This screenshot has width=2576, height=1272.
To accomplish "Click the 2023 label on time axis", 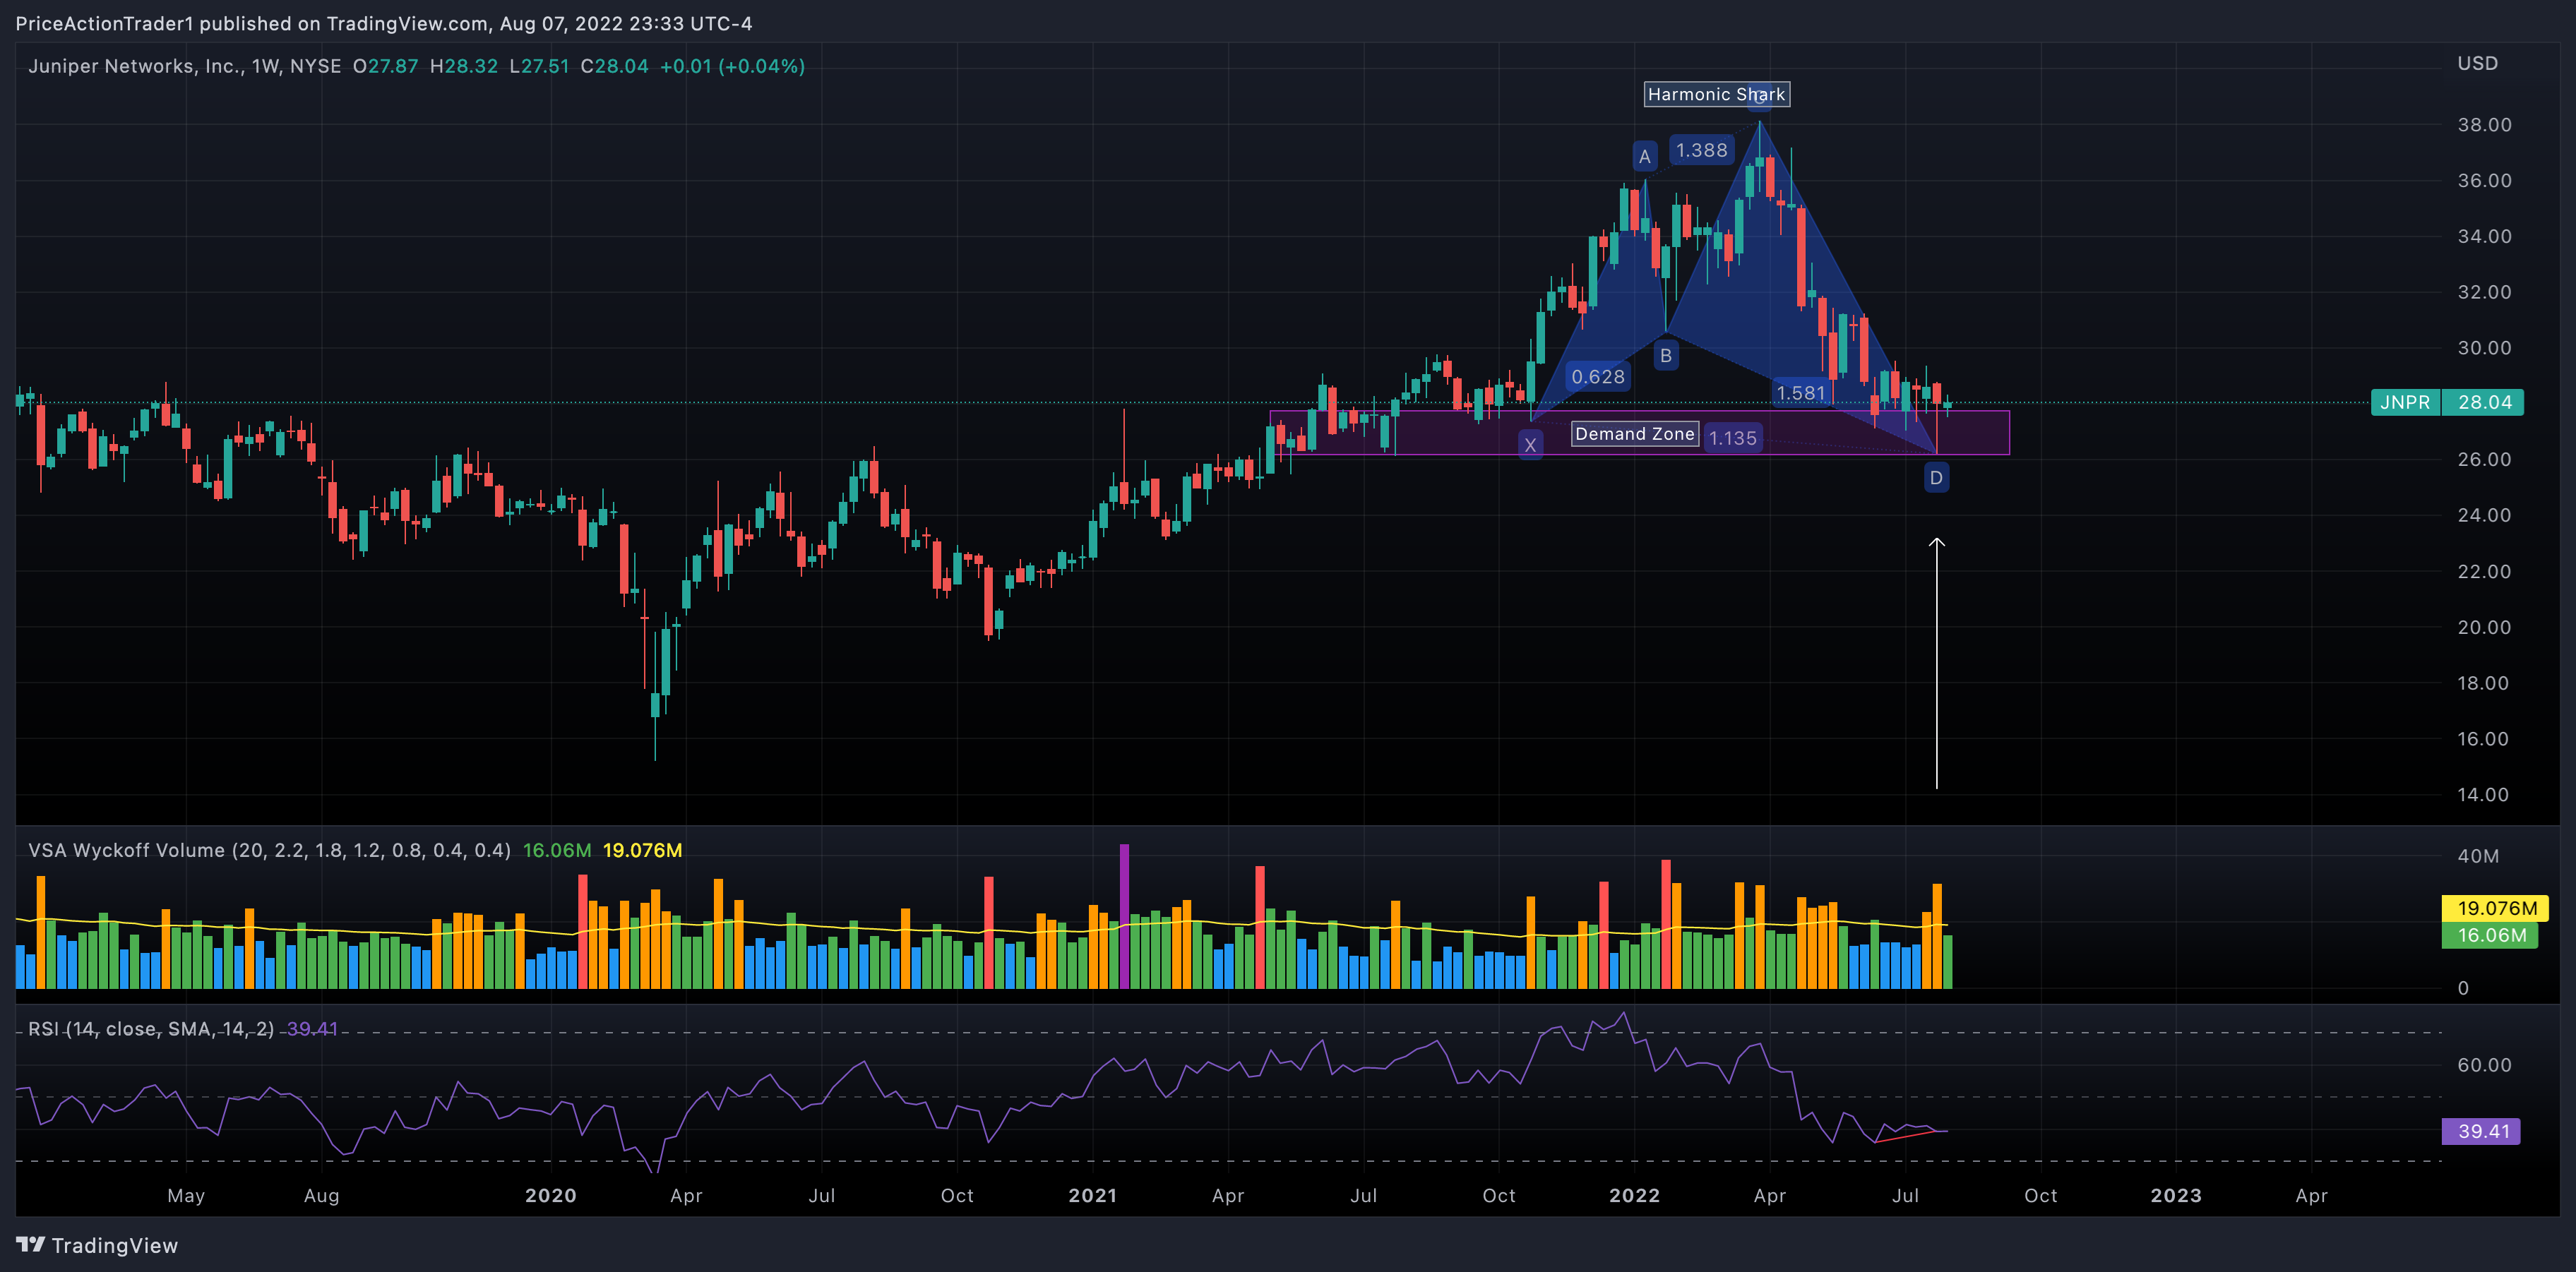I will click(x=2176, y=1195).
